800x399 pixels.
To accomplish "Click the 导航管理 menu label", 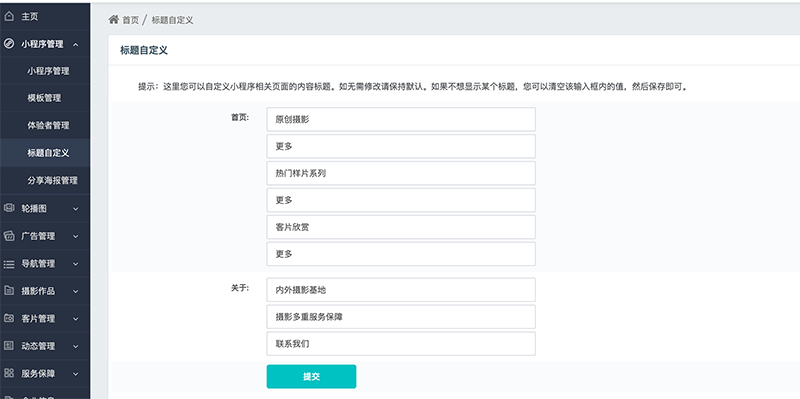I will tap(38, 264).
